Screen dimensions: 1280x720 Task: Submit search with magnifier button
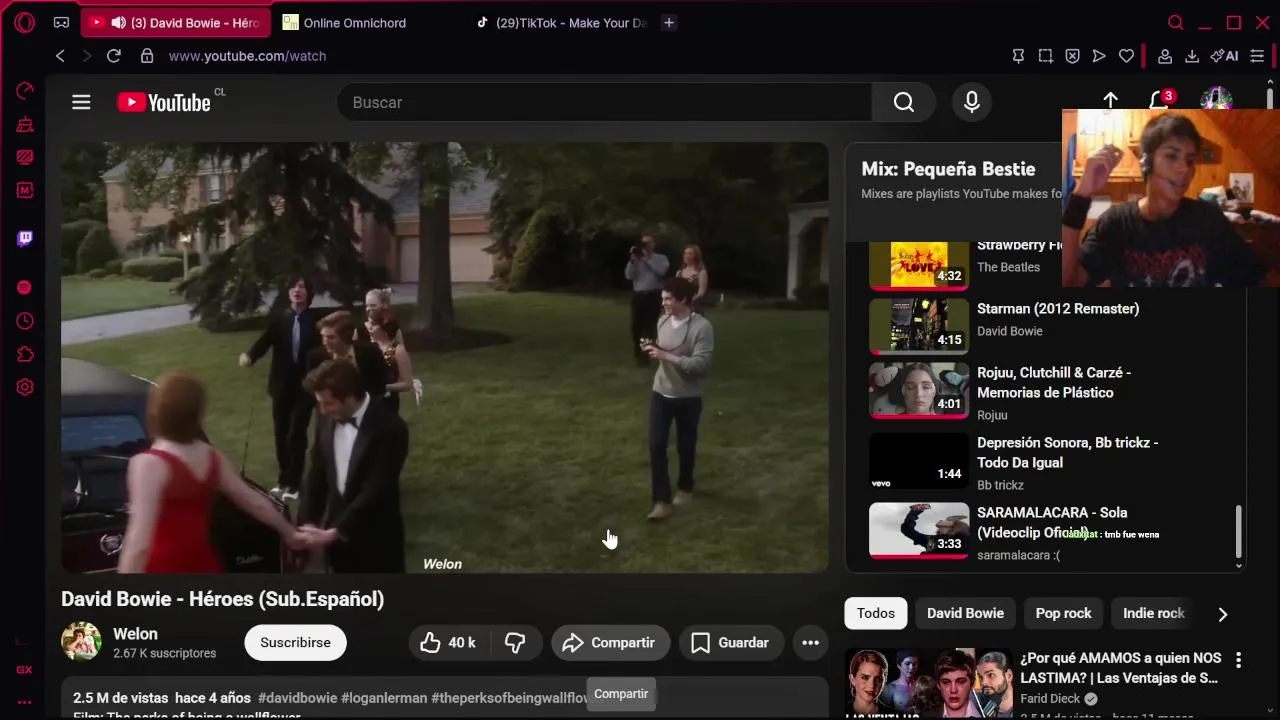pyautogui.click(x=904, y=102)
